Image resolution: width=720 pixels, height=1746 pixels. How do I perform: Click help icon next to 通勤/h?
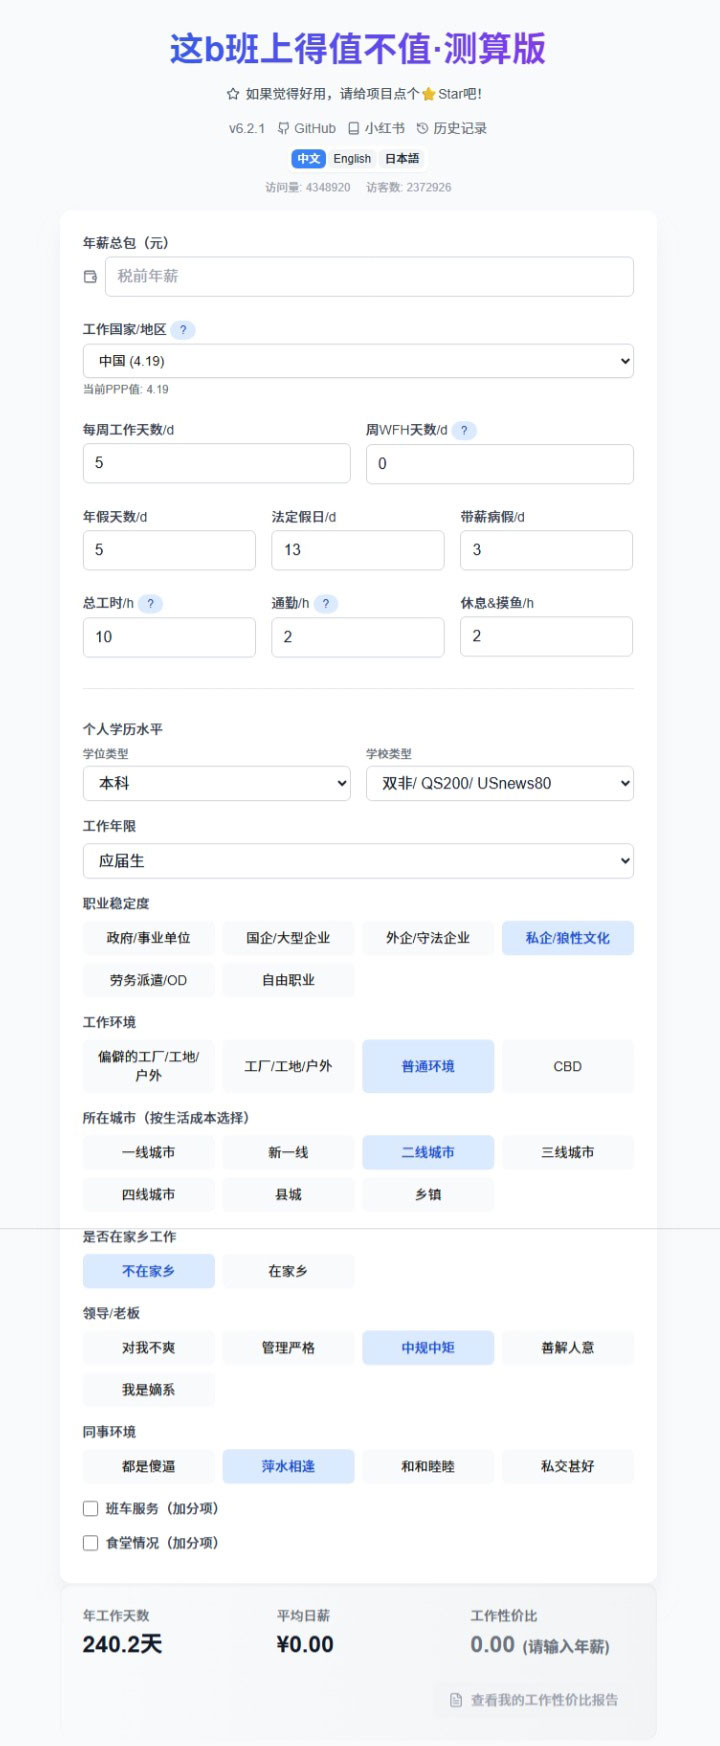coord(326,604)
